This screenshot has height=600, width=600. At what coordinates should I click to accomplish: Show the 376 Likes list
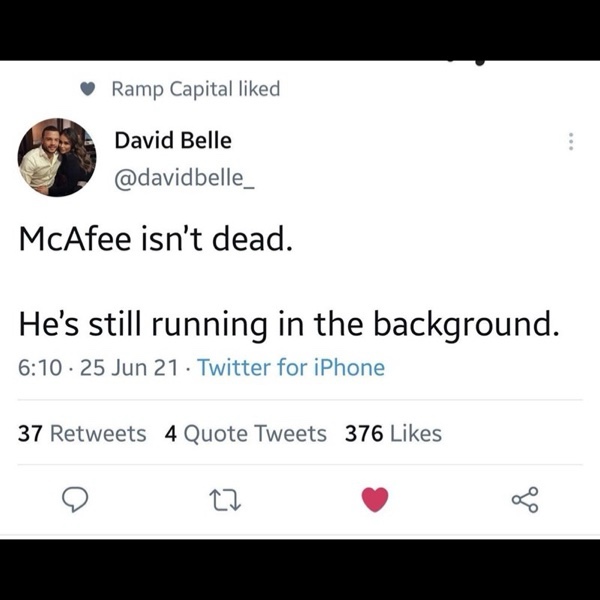tap(393, 433)
